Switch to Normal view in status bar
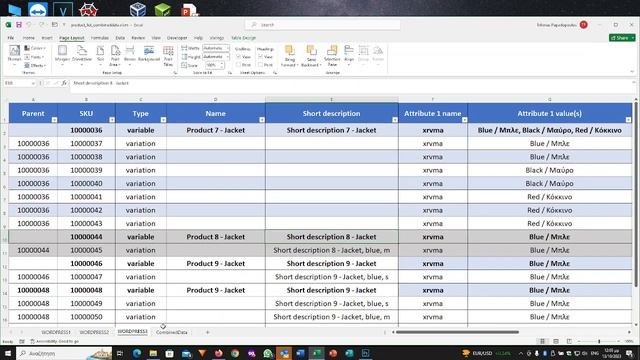640x360 pixels. point(542,341)
